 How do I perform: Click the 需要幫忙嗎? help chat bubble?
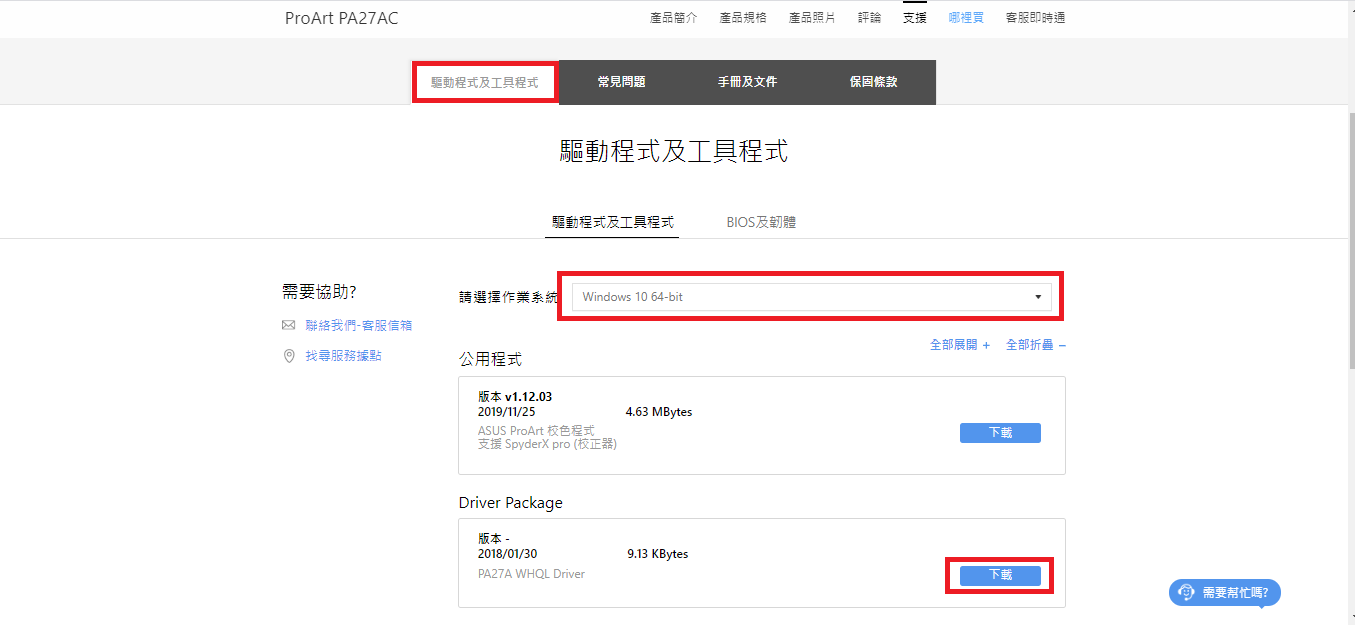pos(1225,592)
